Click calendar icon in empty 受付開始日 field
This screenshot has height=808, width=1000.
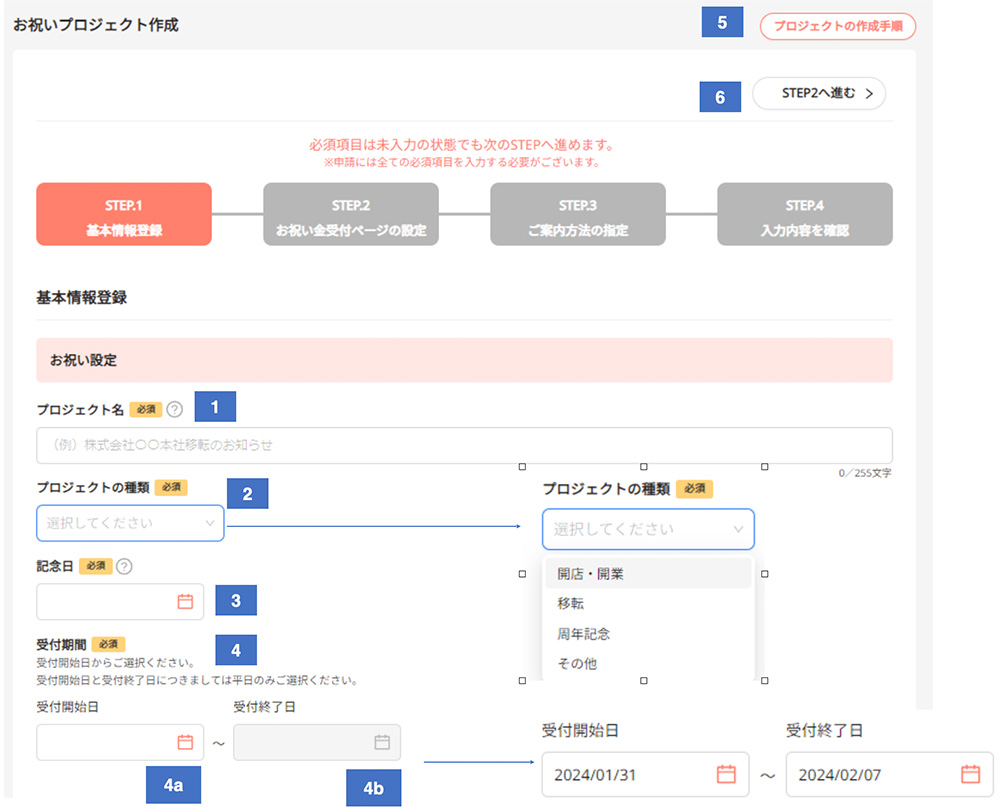184,742
